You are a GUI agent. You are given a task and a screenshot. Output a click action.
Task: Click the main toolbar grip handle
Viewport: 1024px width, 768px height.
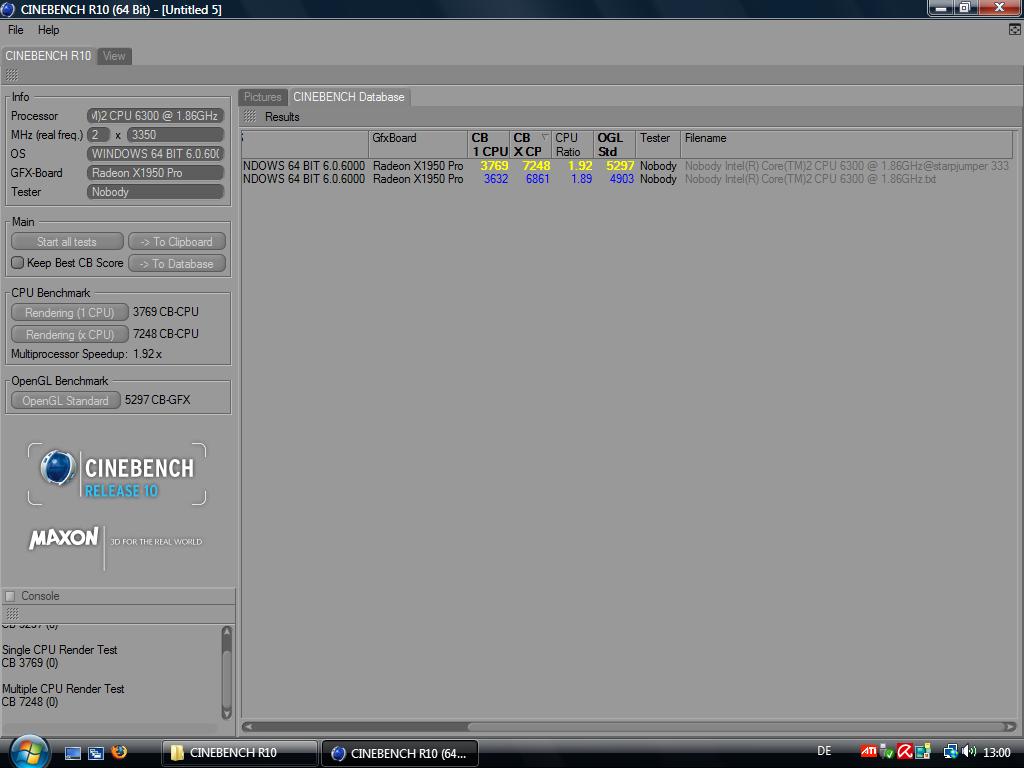pyautogui.click(x=12, y=75)
